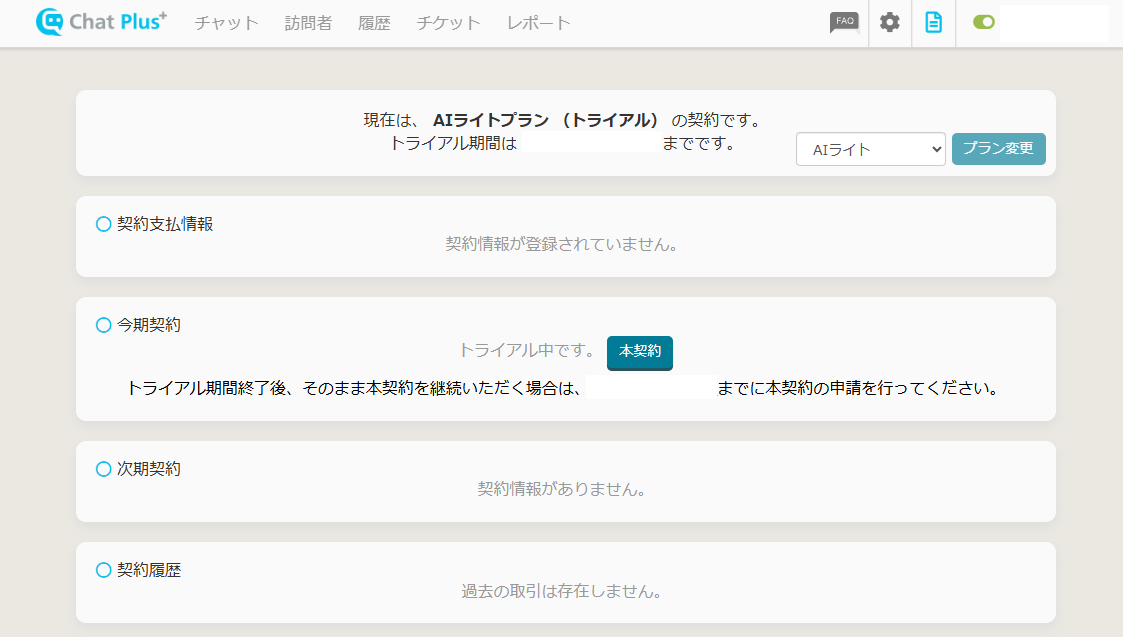Open the AIライト plan dropdown
Image resolution: width=1123 pixels, height=637 pixels.
click(870, 150)
